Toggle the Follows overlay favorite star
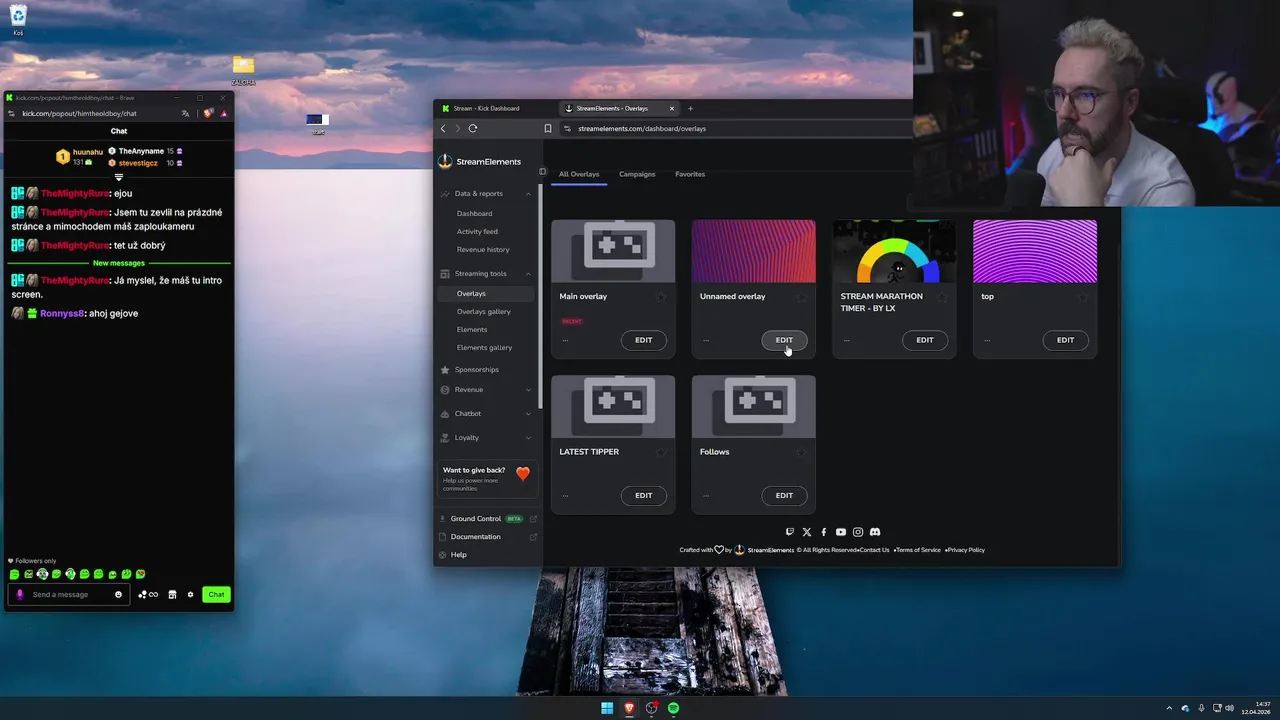This screenshot has height=720, width=1280. click(x=801, y=452)
